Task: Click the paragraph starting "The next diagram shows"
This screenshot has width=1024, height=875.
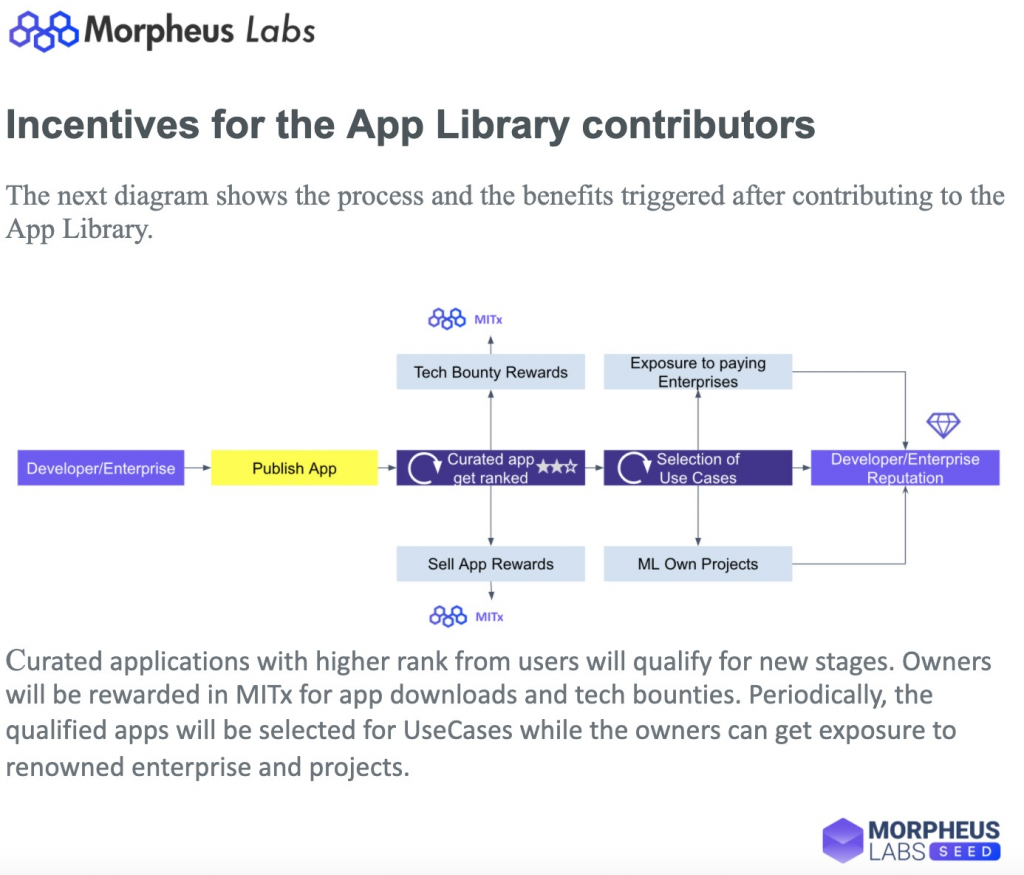Action: pyautogui.click(x=505, y=212)
